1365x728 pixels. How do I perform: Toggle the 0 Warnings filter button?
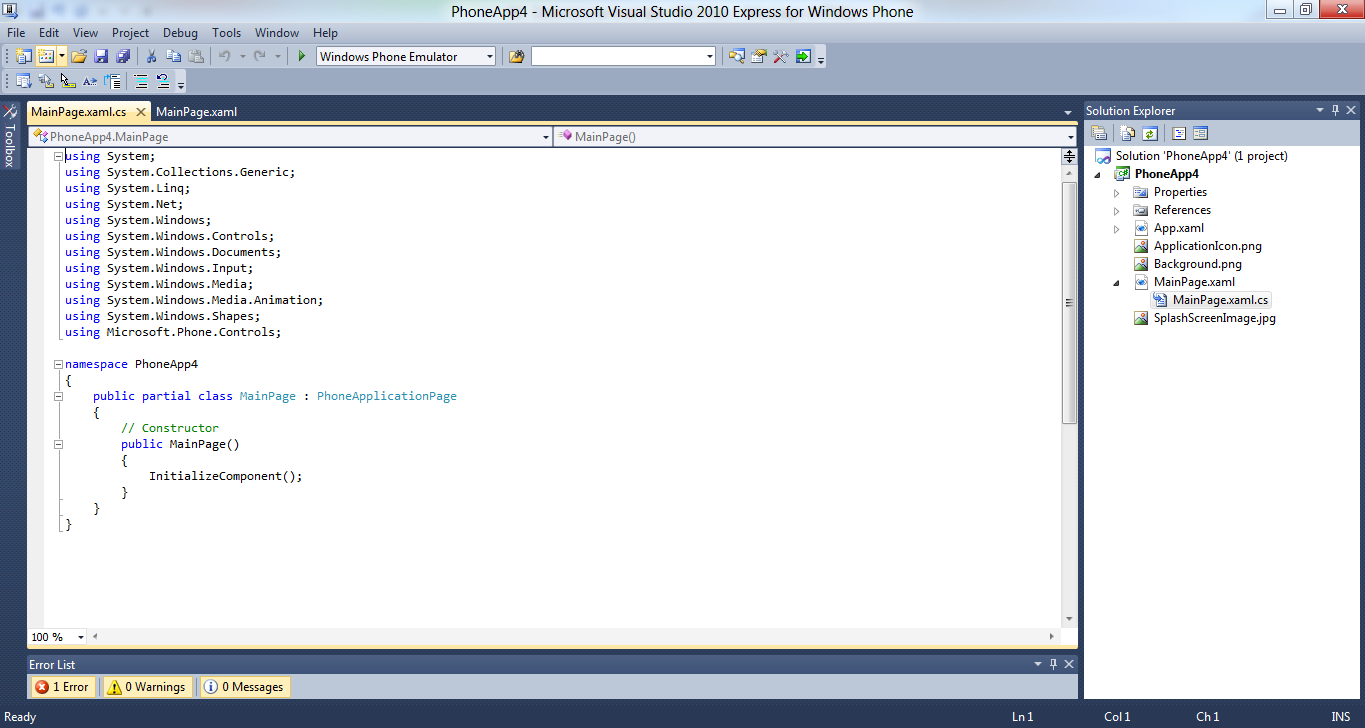click(x=146, y=687)
